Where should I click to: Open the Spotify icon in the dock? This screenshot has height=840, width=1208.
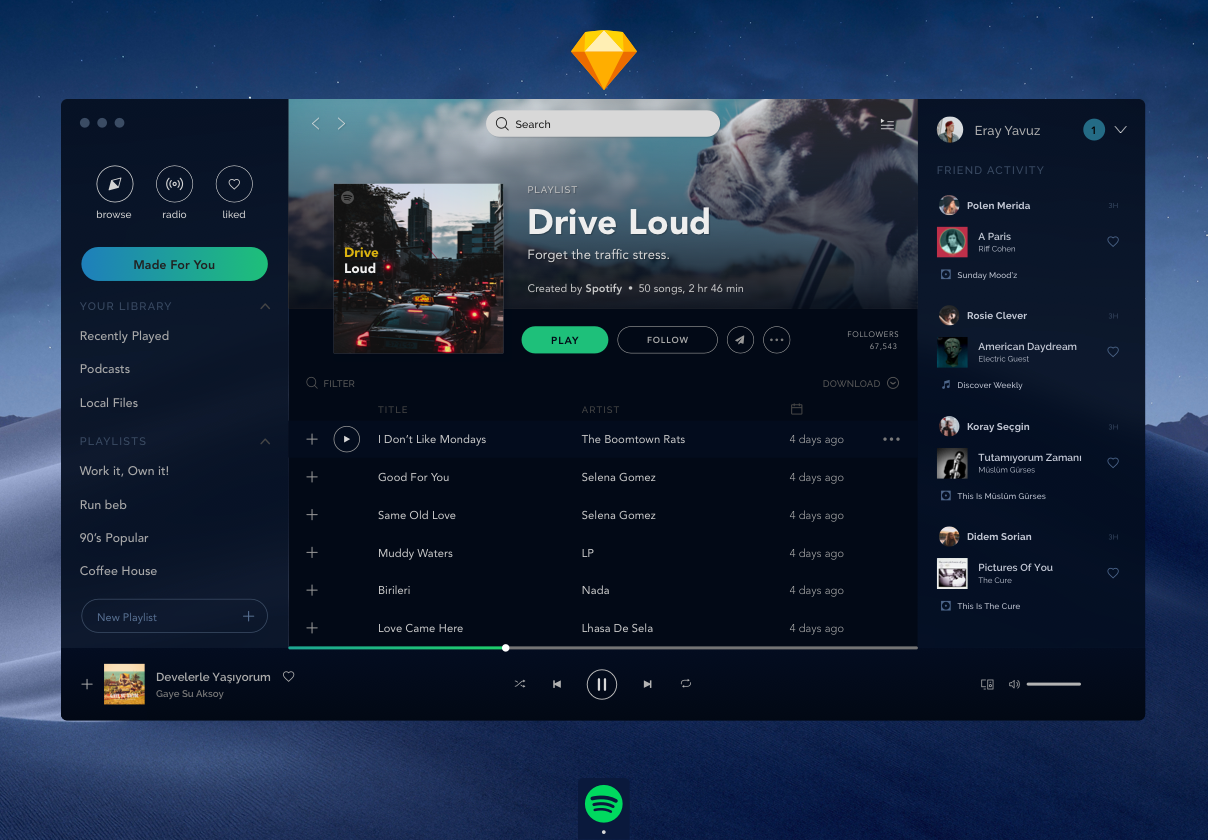[604, 803]
